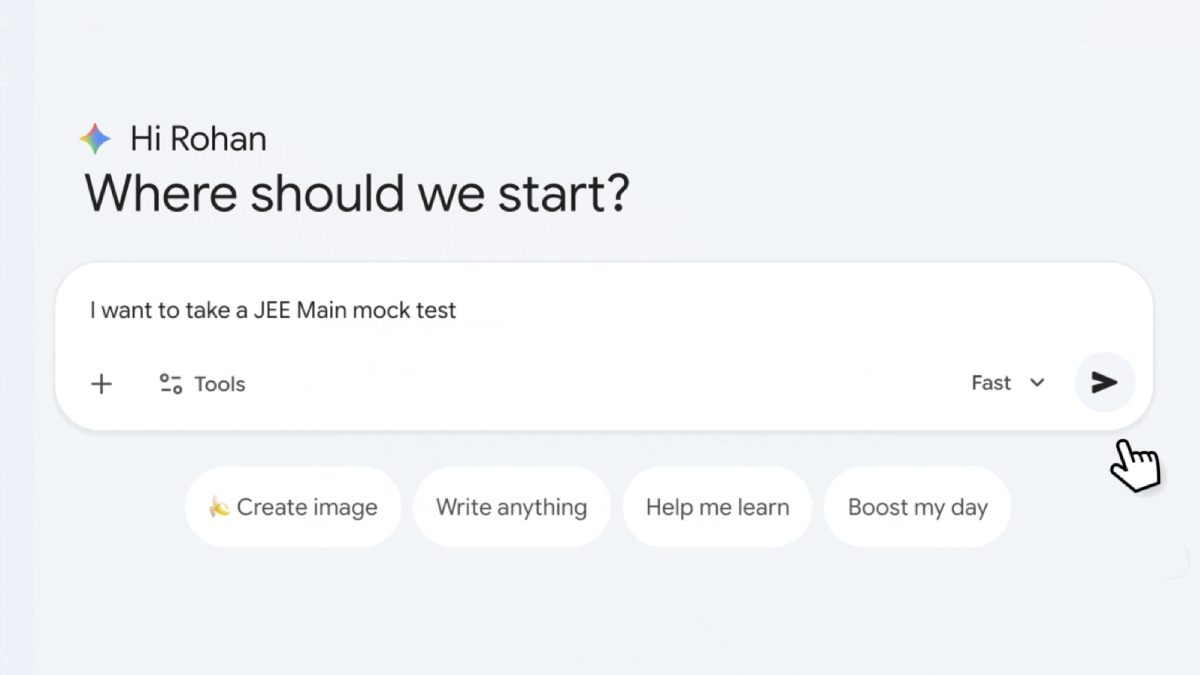Click the banana emoji on Create image
Viewport: 1200px width, 675px height.
[219, 507]
